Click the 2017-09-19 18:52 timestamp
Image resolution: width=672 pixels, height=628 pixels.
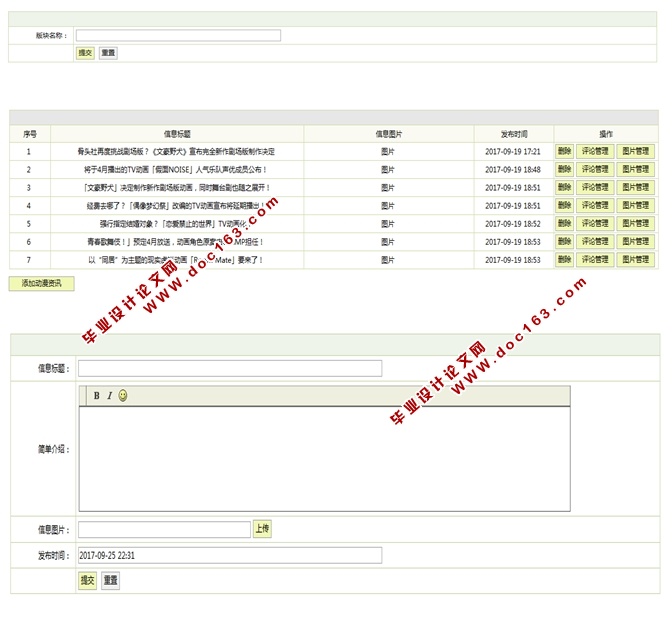click(x=513, y=223)
